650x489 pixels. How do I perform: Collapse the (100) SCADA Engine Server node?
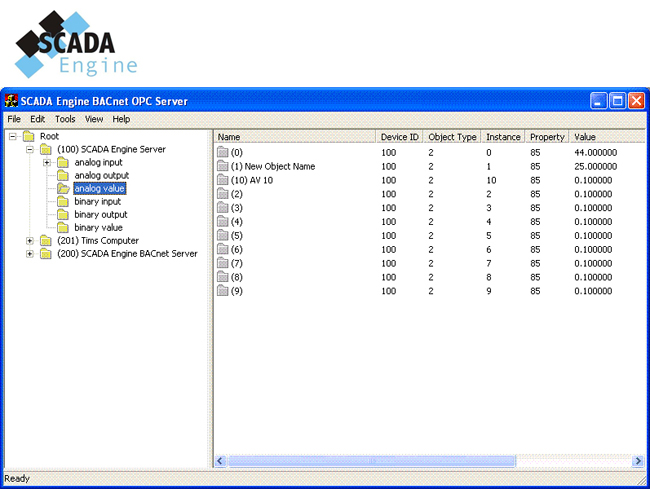click(x=30, y=149)
